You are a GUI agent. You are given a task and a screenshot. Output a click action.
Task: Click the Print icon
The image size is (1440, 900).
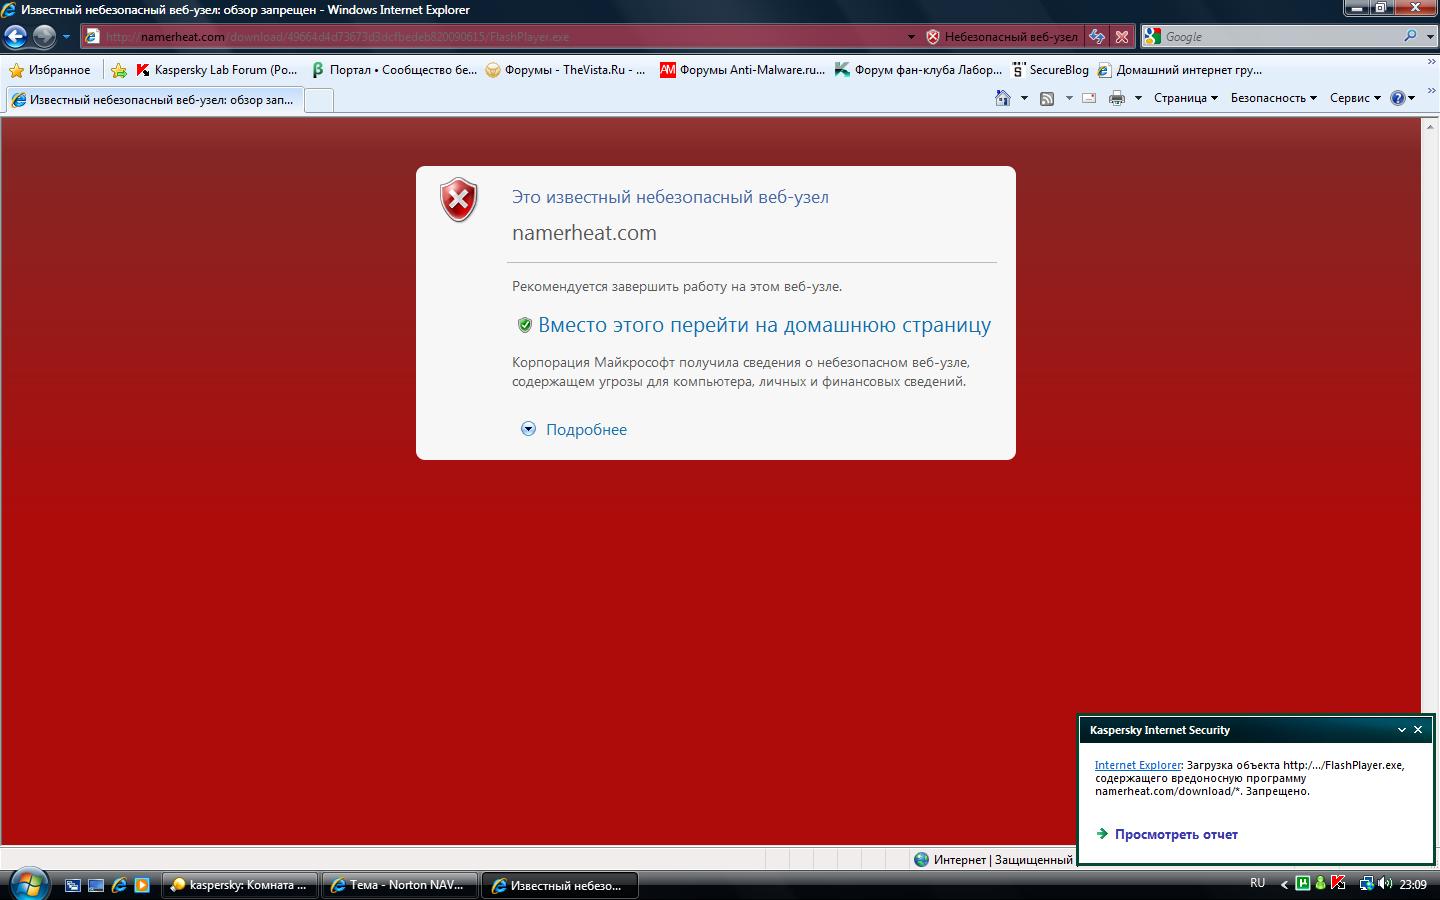point(1117,98)
